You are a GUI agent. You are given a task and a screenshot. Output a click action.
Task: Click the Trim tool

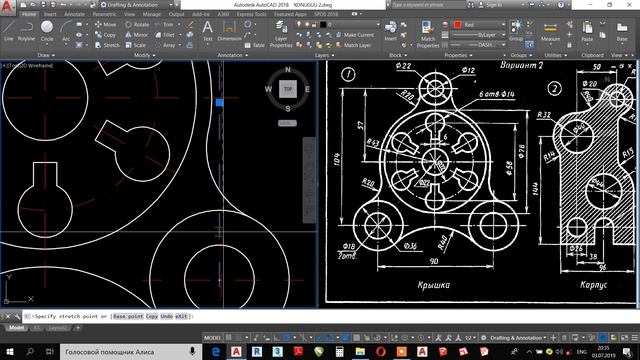(164, 24)
